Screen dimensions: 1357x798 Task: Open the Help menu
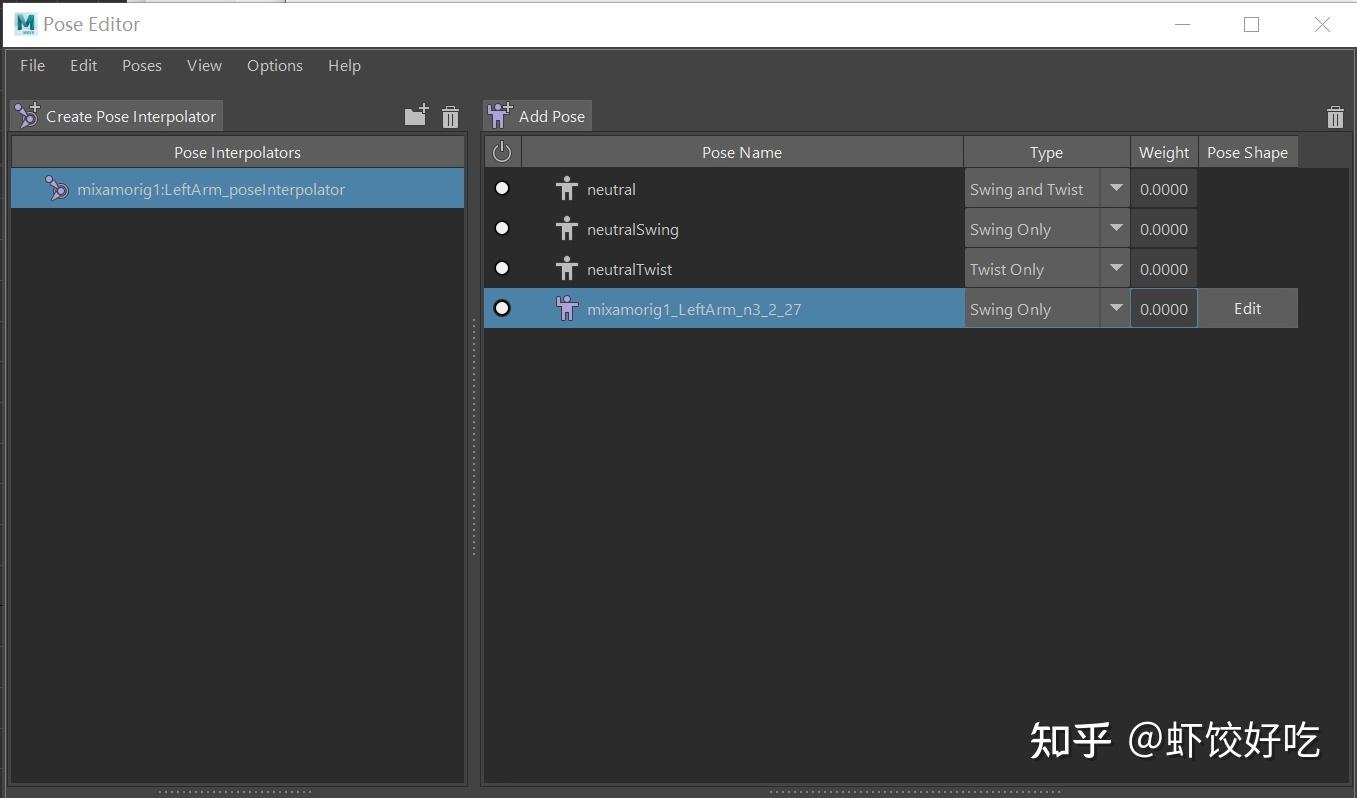344,65
